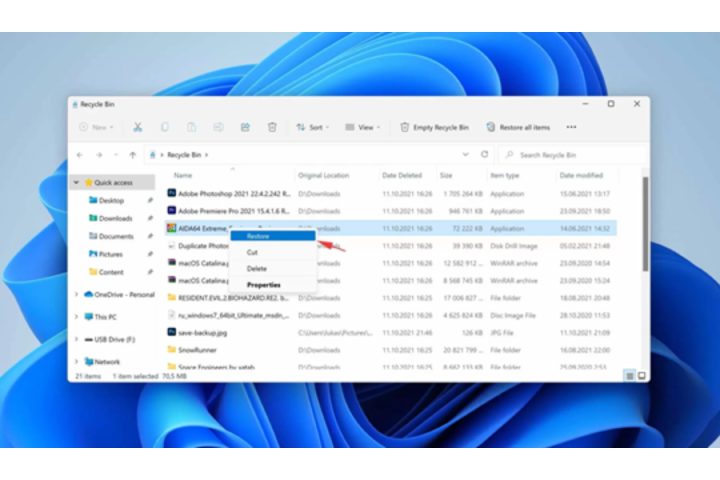
Task: Expand the OneDrive - Personal node
Action: (x=76, y=294)
